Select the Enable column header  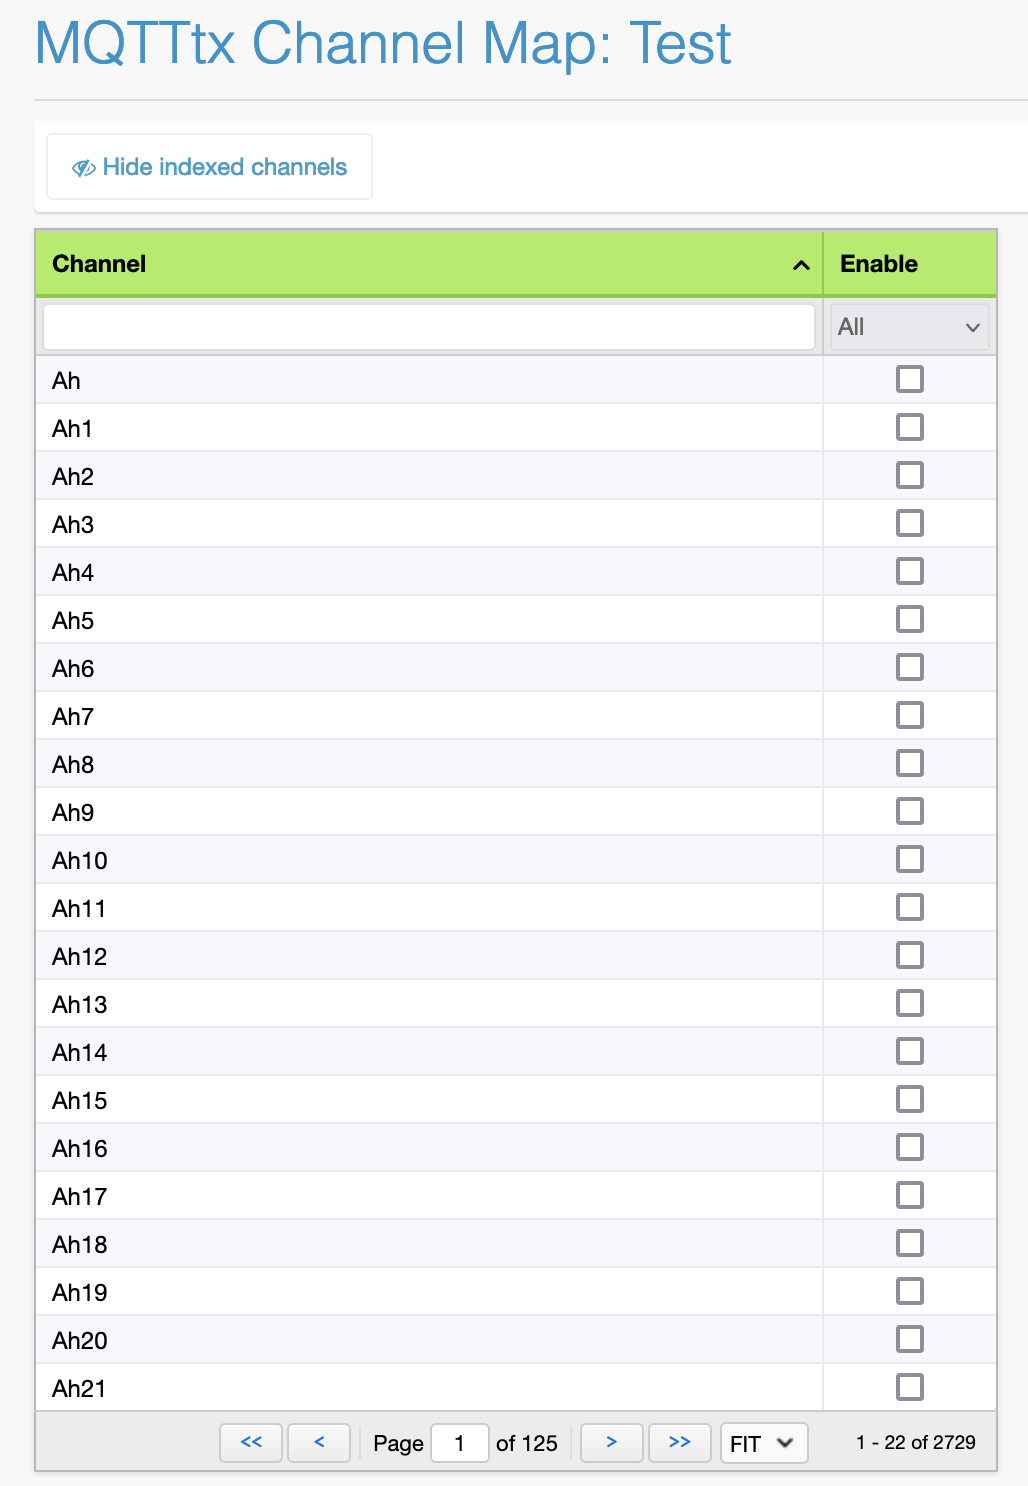[x=877, y=264]
